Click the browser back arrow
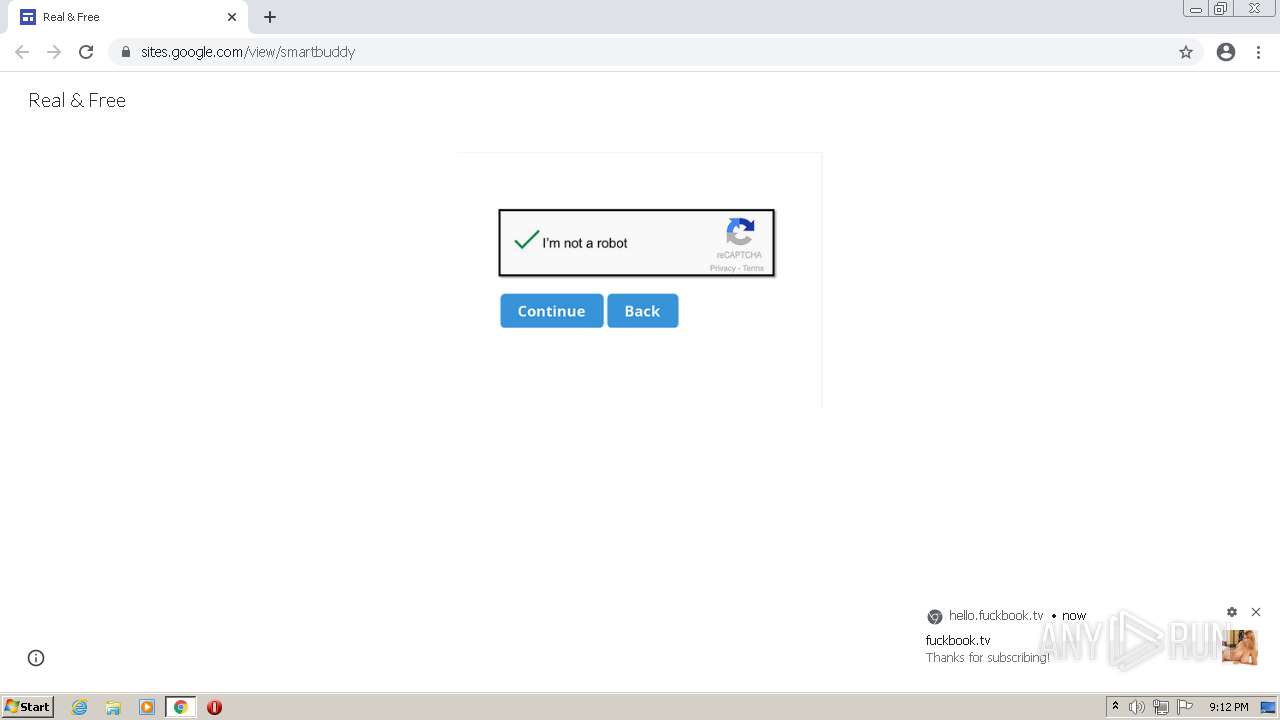 pos(22,52)
